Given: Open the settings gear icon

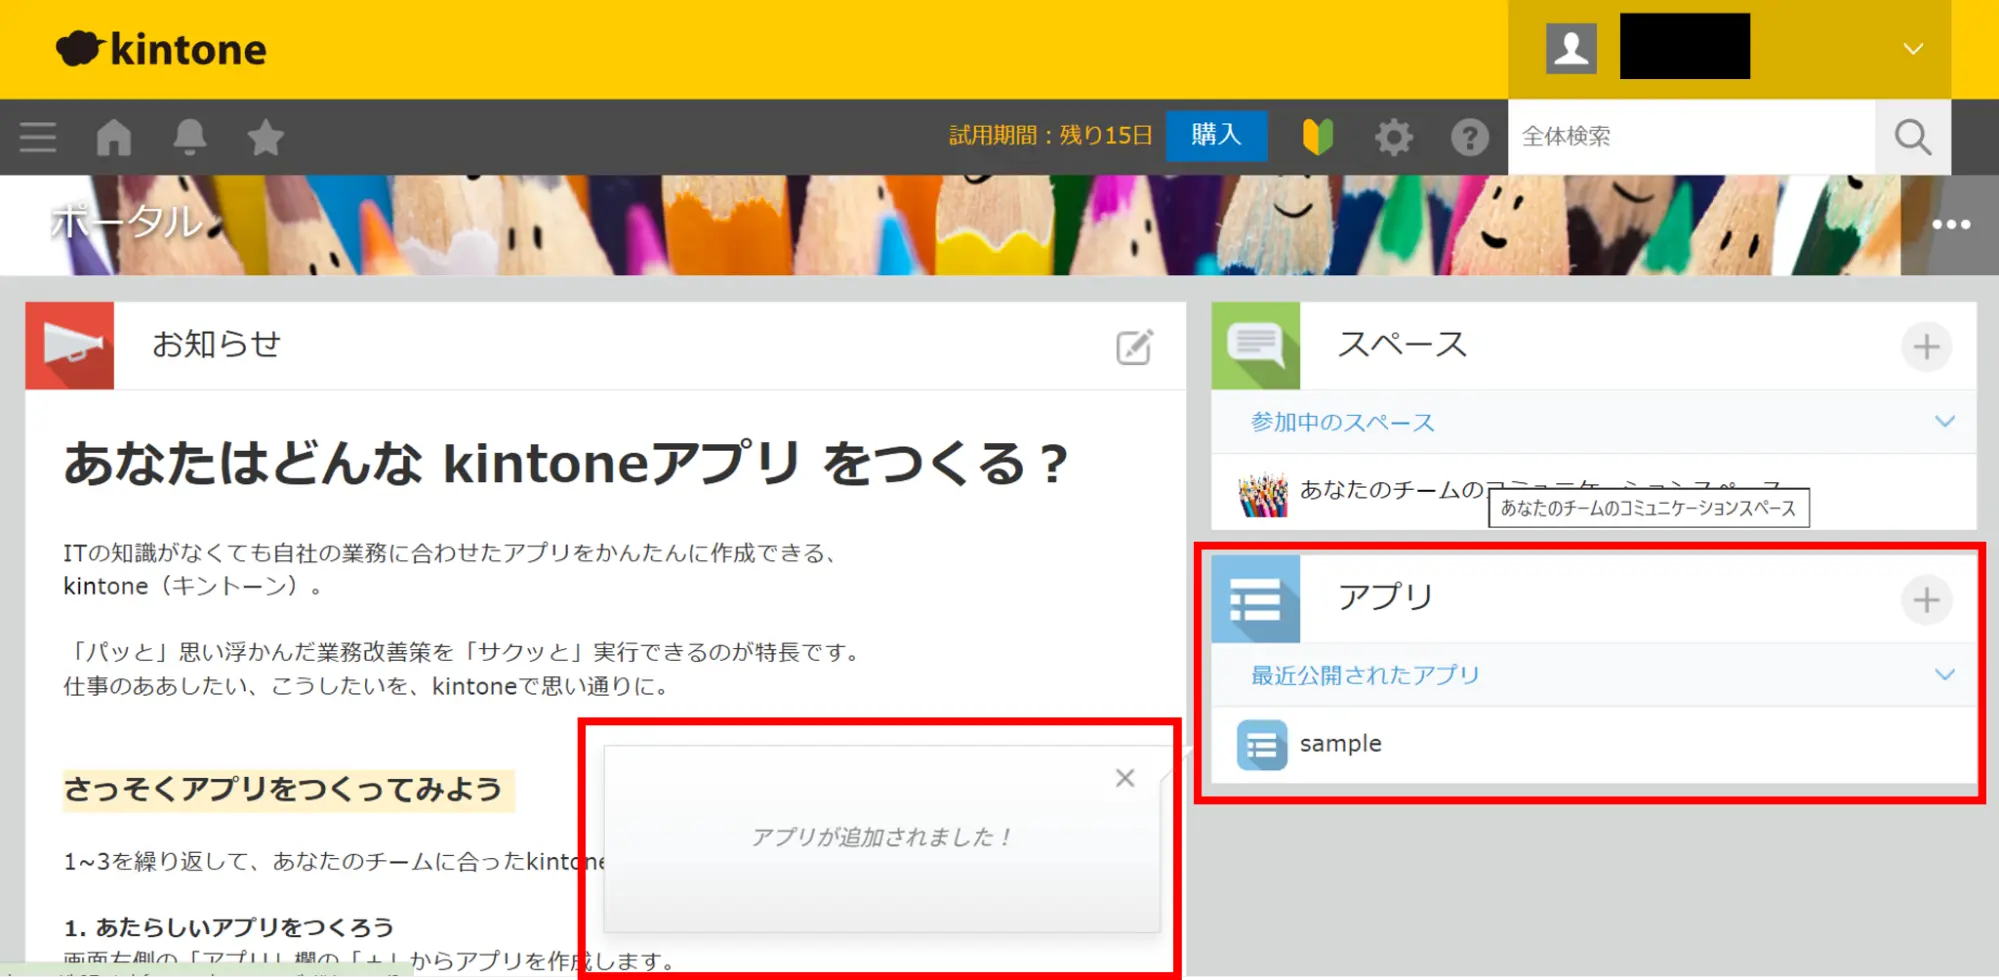Looking at the screenshot, I should click(1393, 137).
